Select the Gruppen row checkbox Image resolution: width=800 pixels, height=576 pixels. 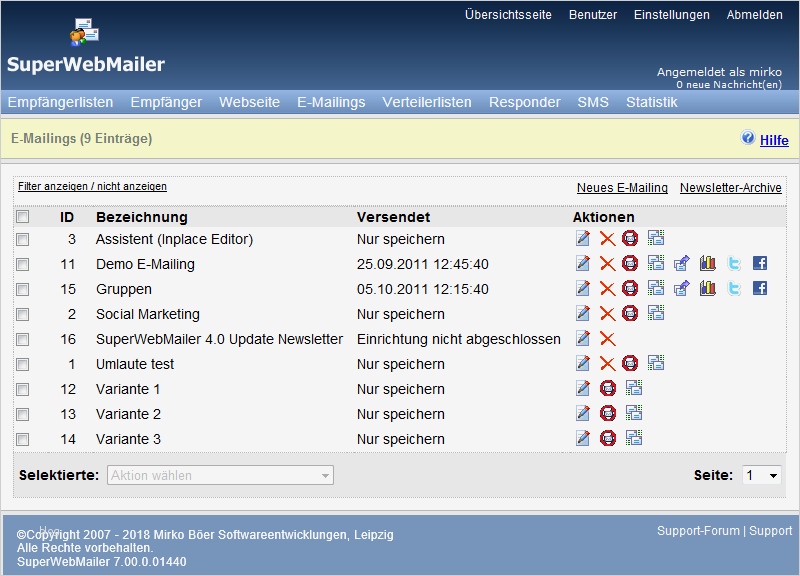(22, 289)
